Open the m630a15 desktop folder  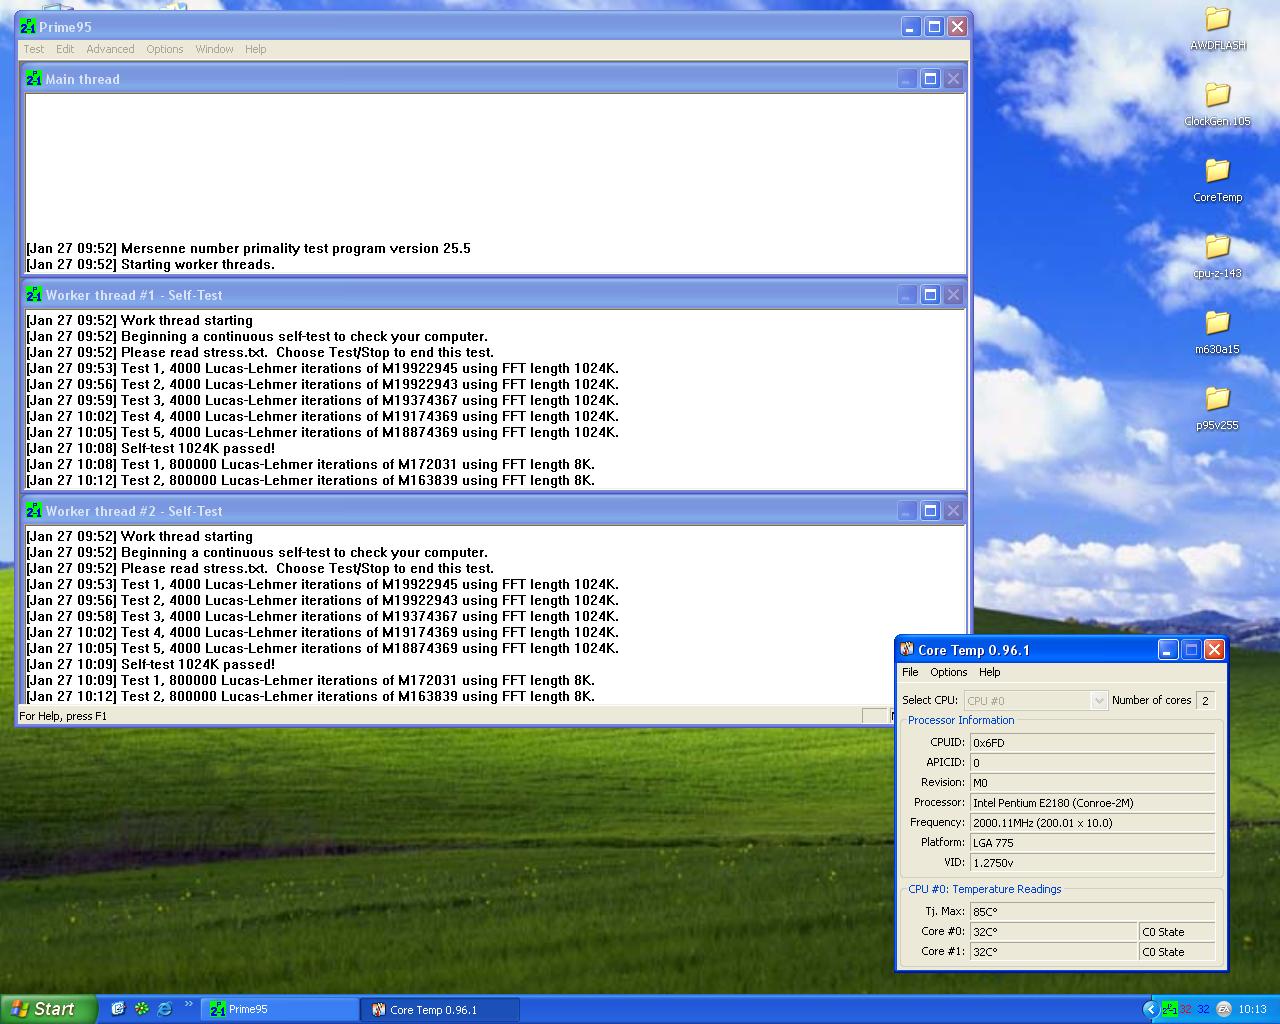(x=1217, y=332)
